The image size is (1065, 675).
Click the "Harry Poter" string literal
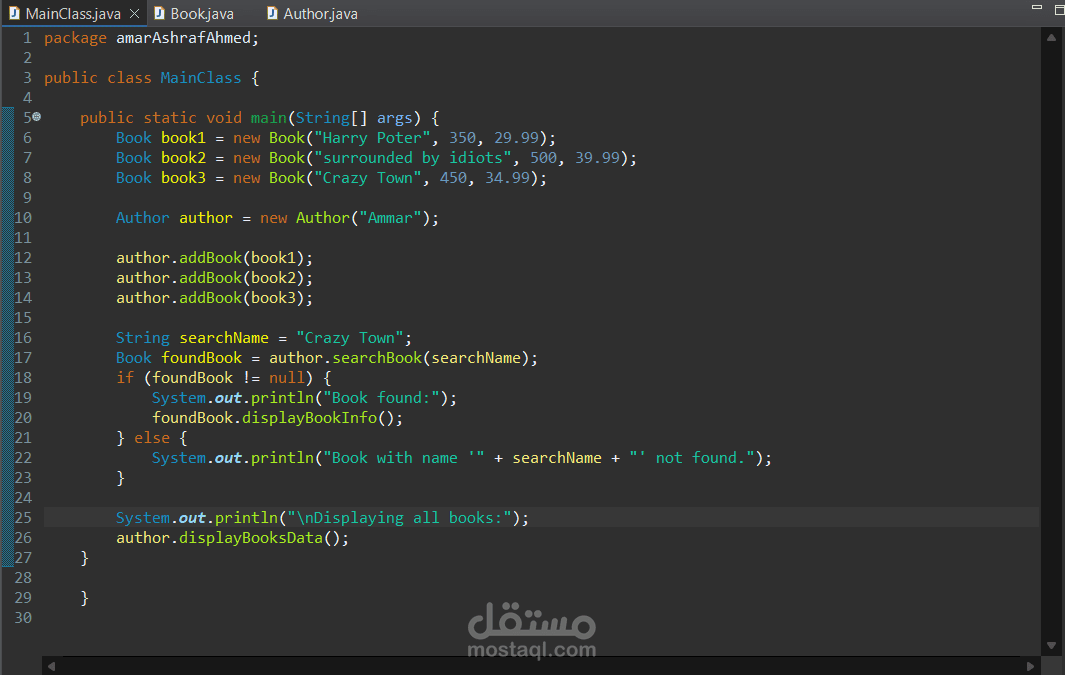pos(372,138)
